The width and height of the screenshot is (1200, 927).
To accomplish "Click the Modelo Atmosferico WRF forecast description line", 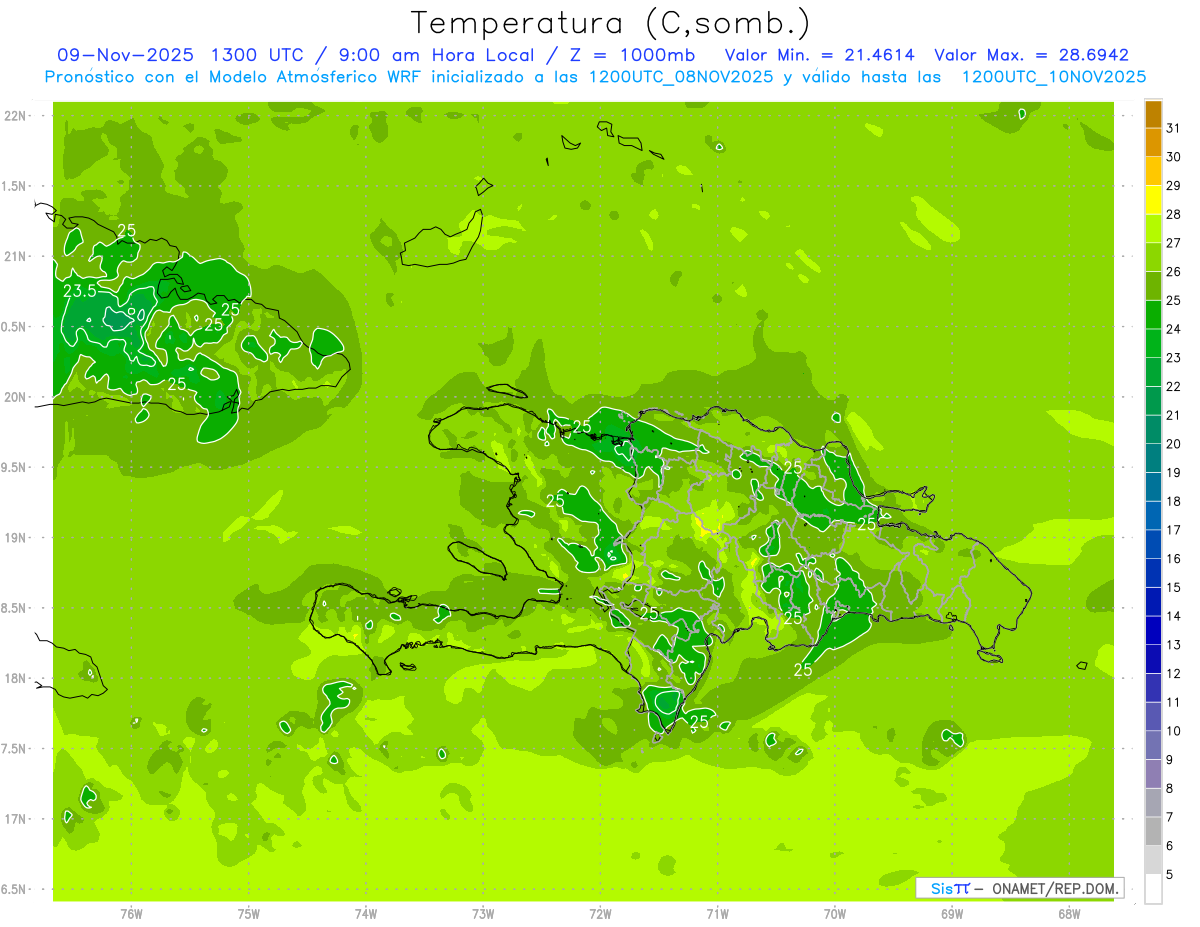I will point(595,77).
